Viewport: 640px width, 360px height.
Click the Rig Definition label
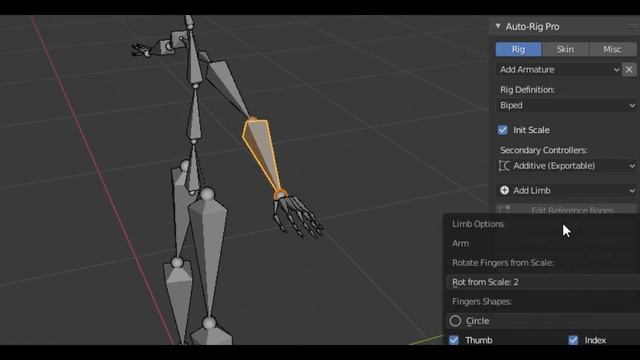(527, 90)
